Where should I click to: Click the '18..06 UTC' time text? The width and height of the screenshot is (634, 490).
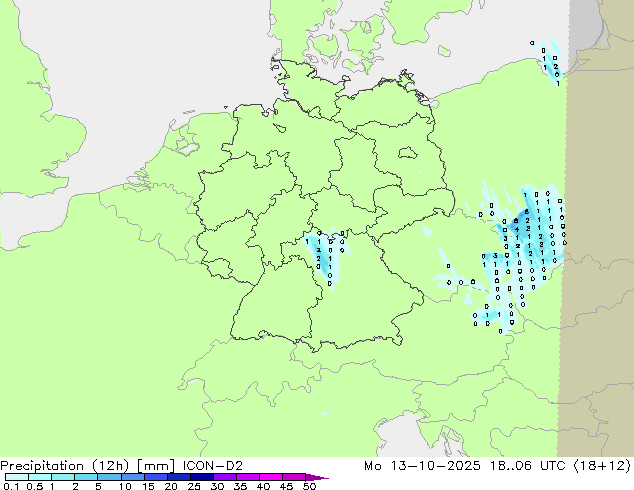[x=530, y=466]
